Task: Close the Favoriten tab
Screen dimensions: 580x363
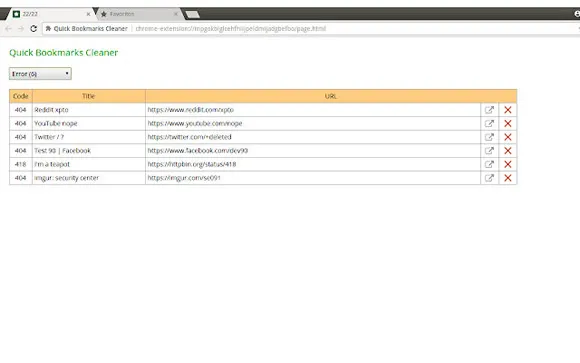Action: coord(176,14)
